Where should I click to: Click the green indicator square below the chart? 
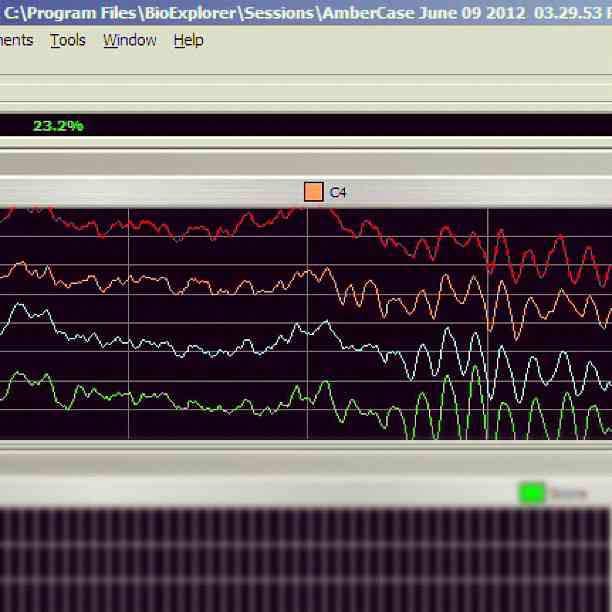pyautogui.click(x=532, y=492)
